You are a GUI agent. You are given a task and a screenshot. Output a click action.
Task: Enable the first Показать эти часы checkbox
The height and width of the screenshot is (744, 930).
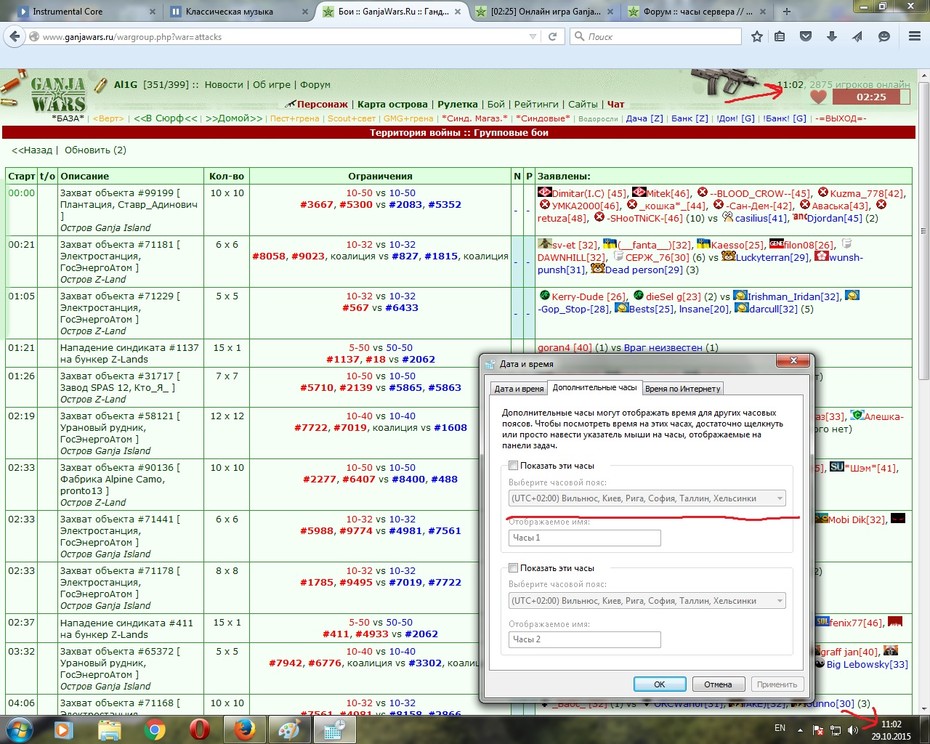coord(514,465)
